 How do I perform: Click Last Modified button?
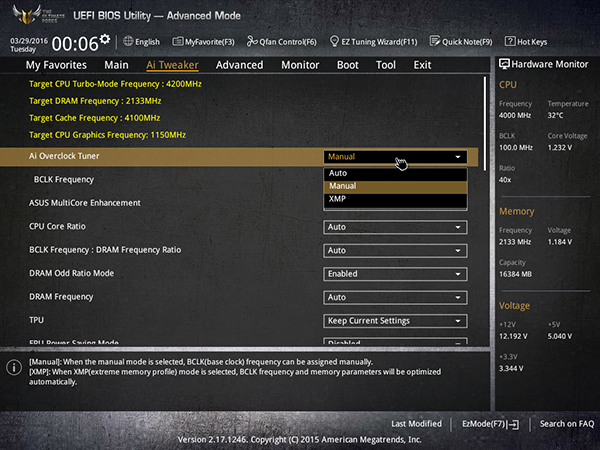coord(416,424)
